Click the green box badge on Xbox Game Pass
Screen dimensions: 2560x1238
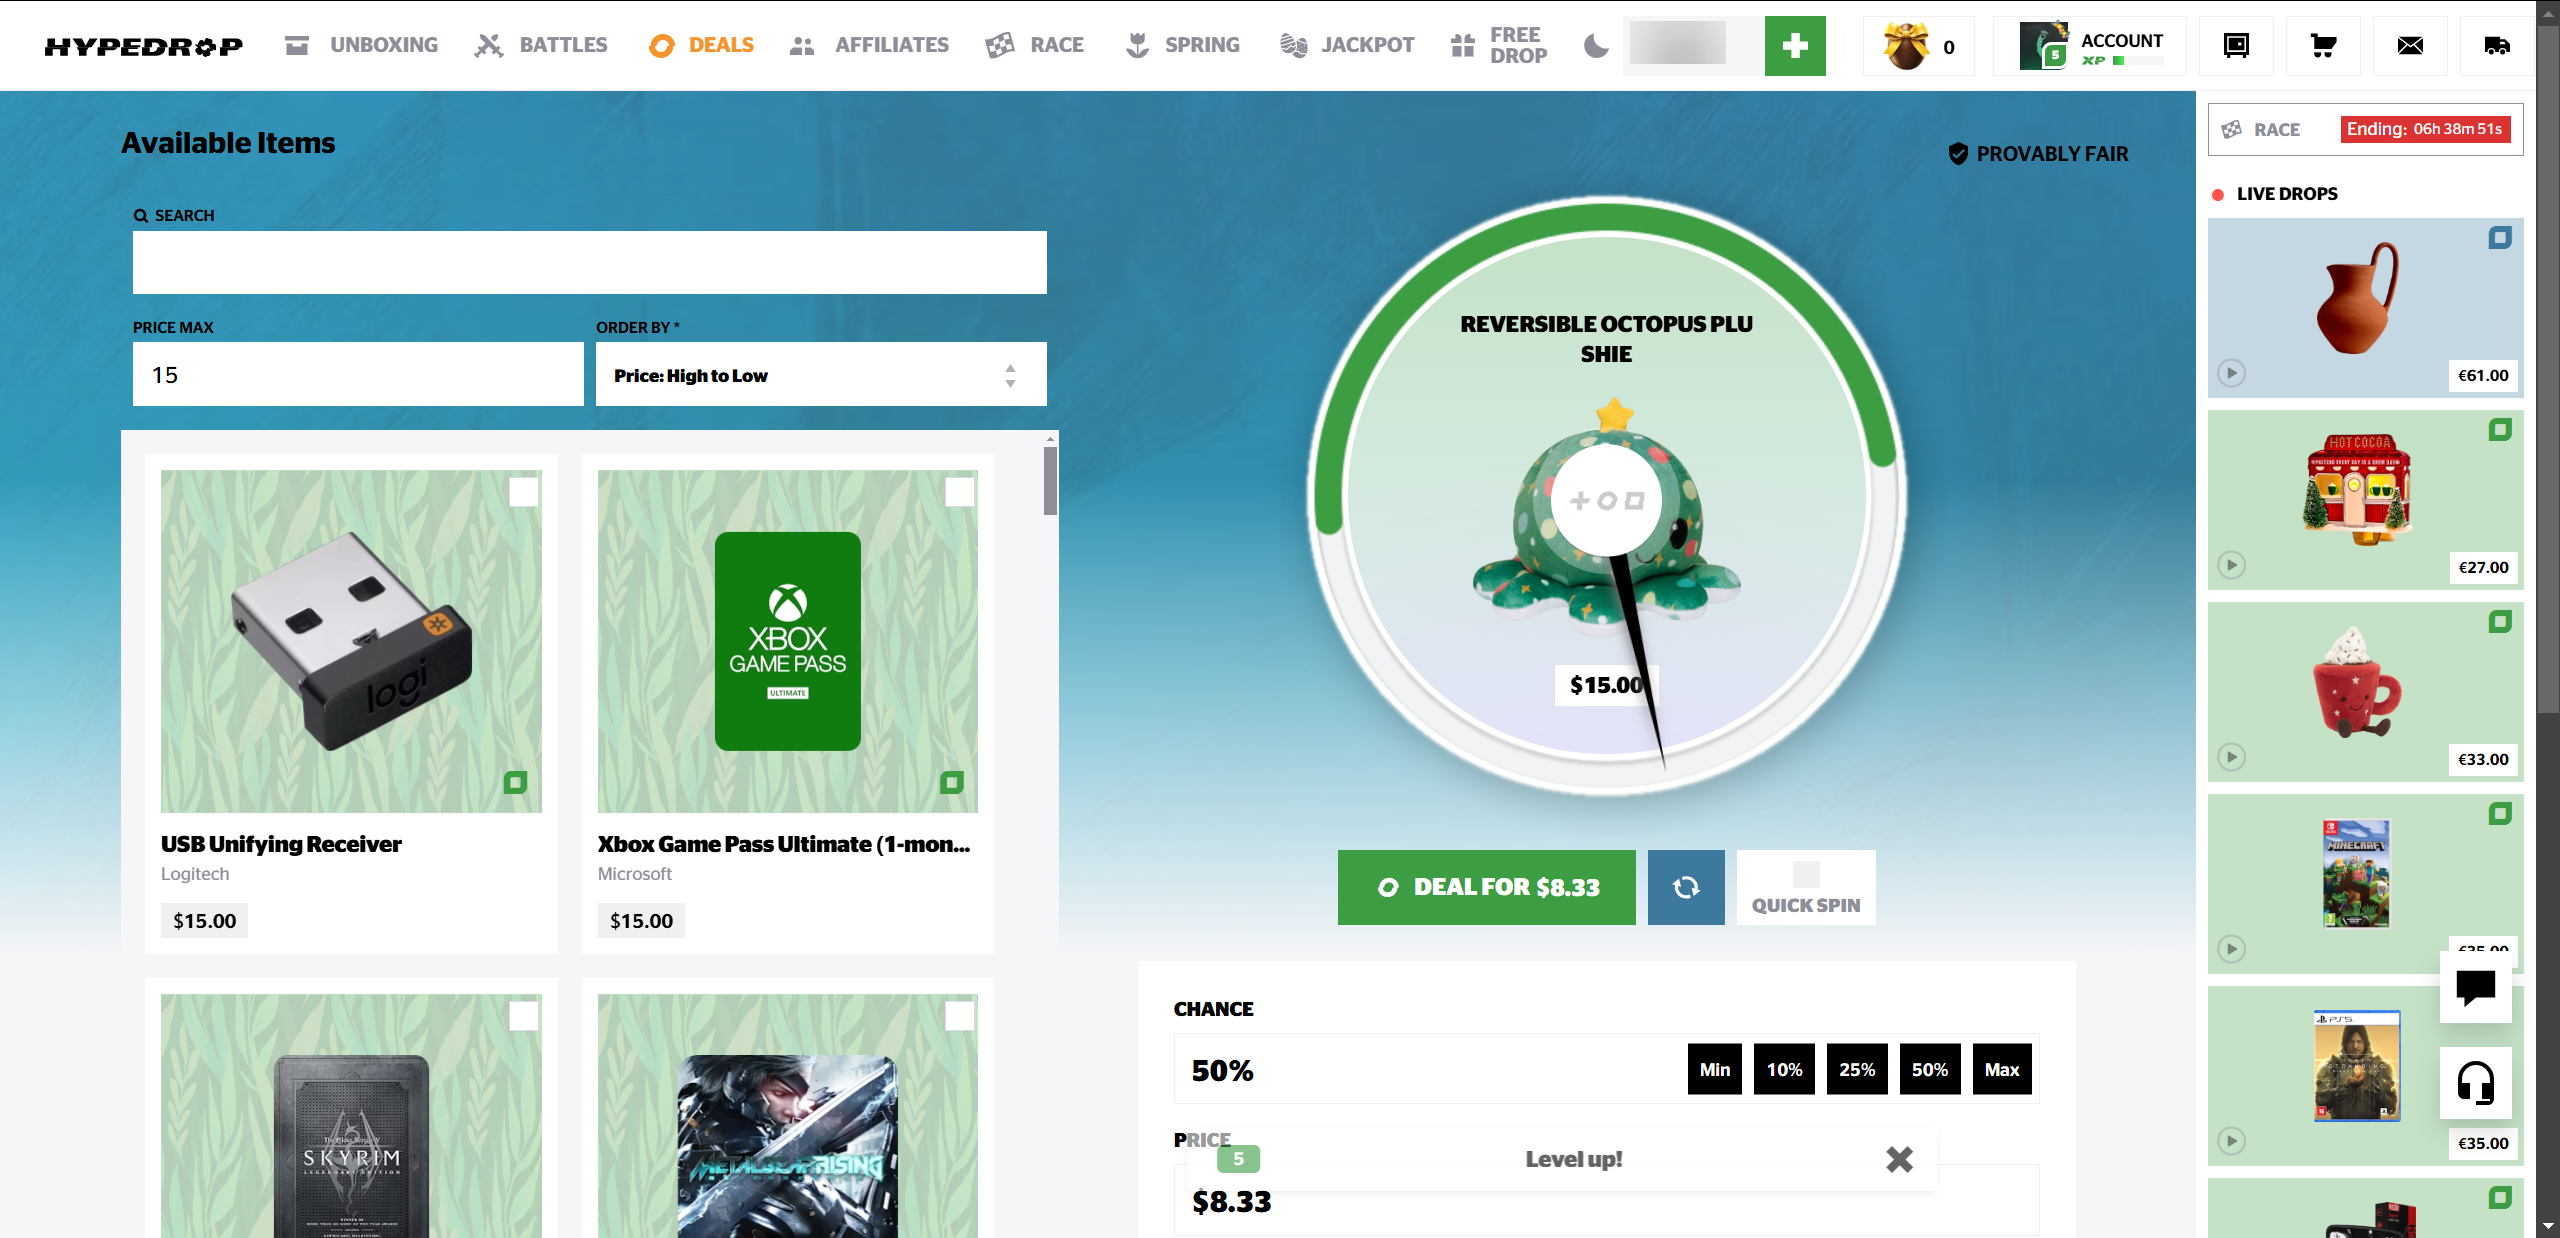(952, 782)
